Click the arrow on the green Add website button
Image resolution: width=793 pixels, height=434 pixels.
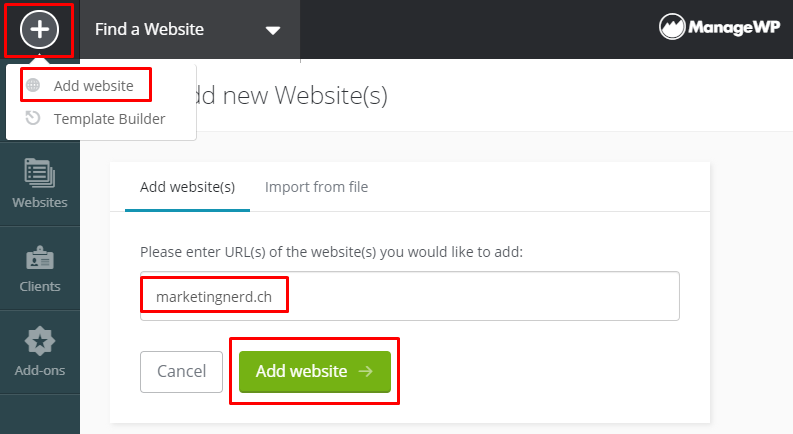[x=366, y=371]
